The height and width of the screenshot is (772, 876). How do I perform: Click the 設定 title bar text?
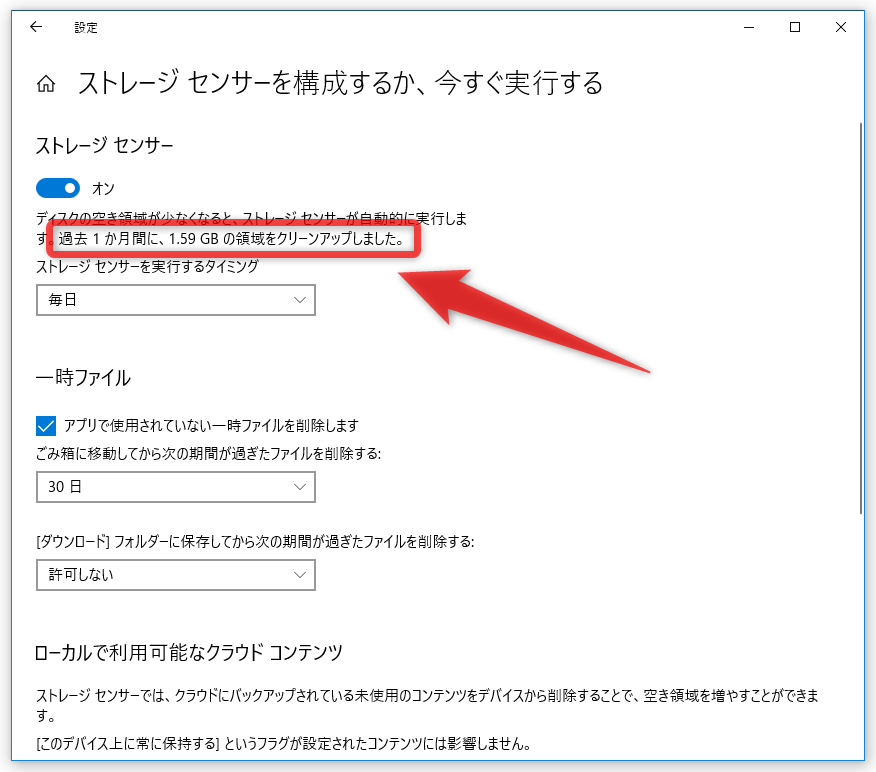pyautogui.click(x=86, y=27)
